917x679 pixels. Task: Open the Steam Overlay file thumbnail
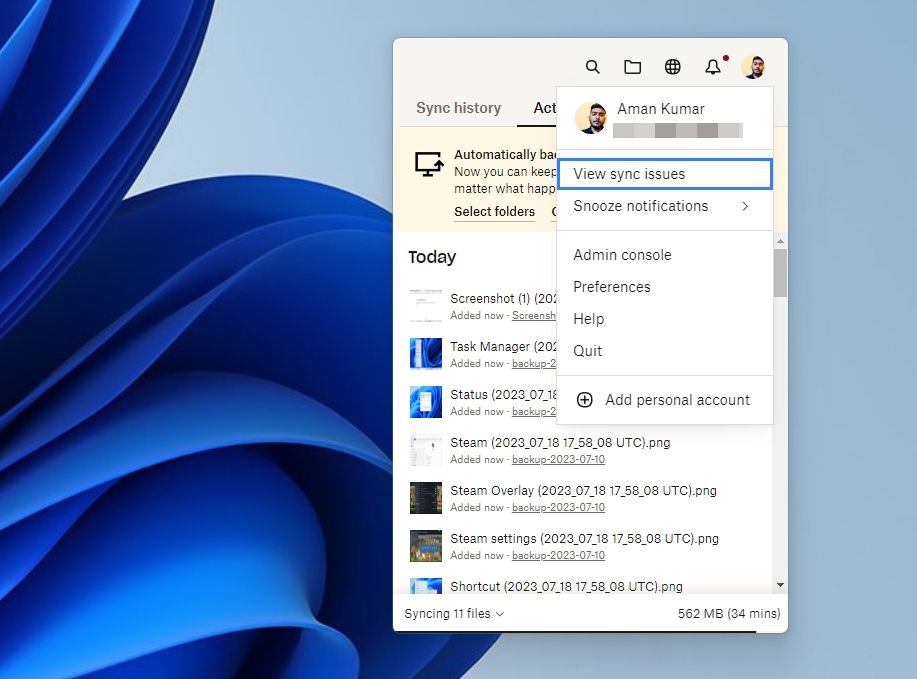coord(425,497)
